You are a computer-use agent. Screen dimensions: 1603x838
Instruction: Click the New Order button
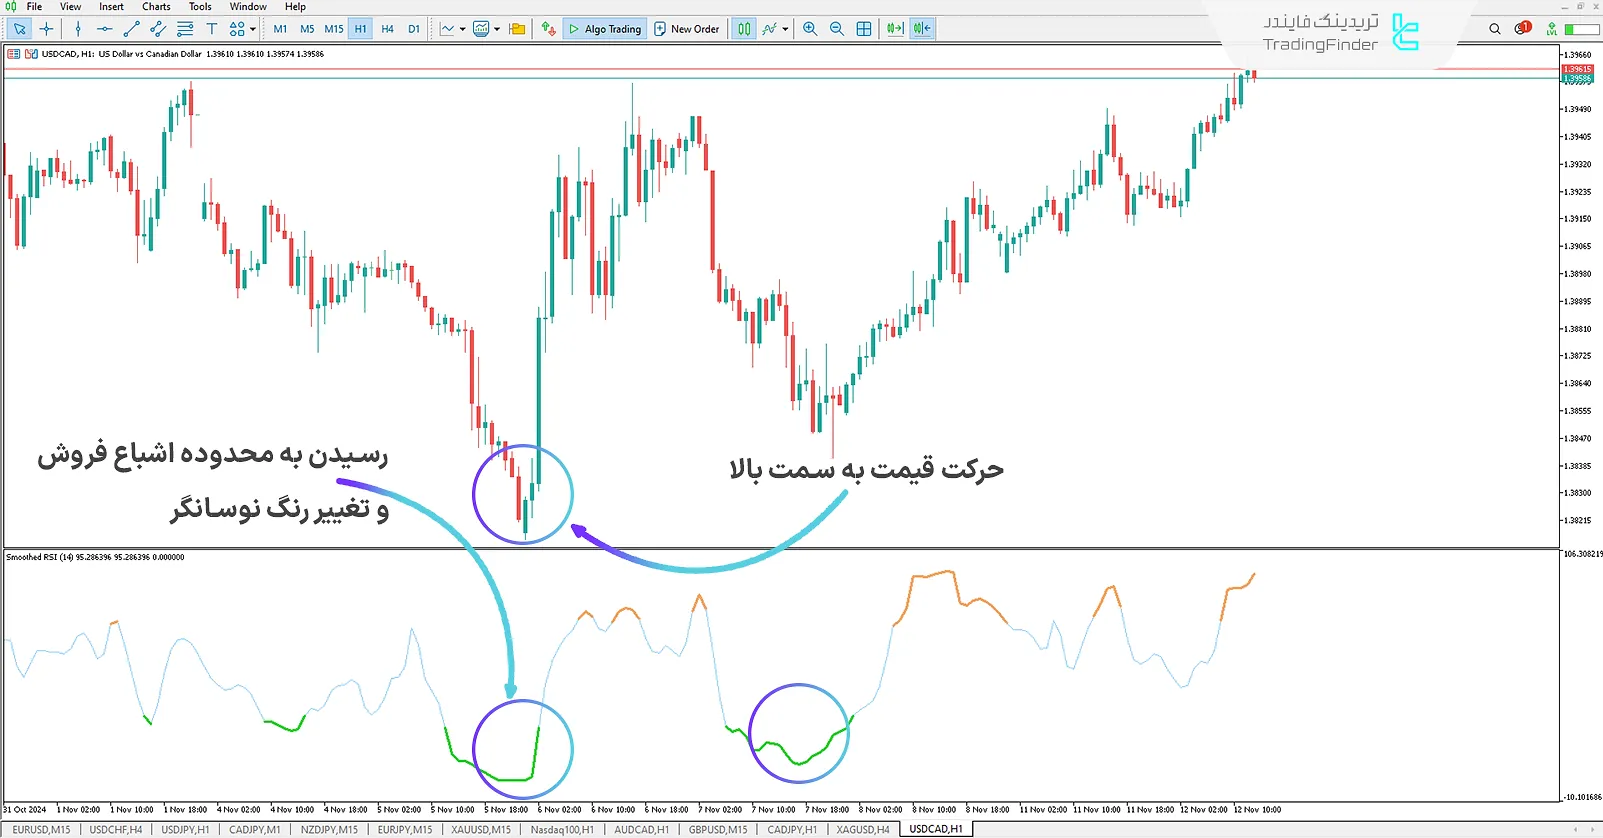pos(687,29)
